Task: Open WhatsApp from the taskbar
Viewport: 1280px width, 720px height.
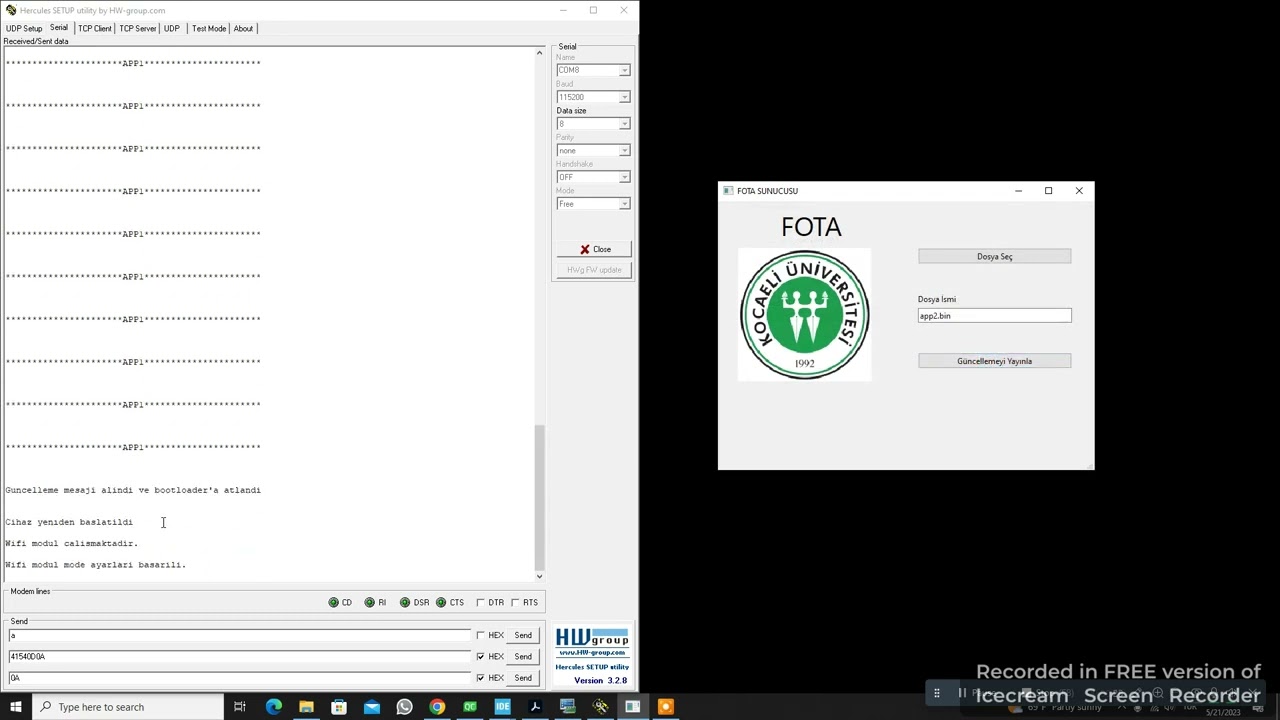Action: tap(404, 707)
